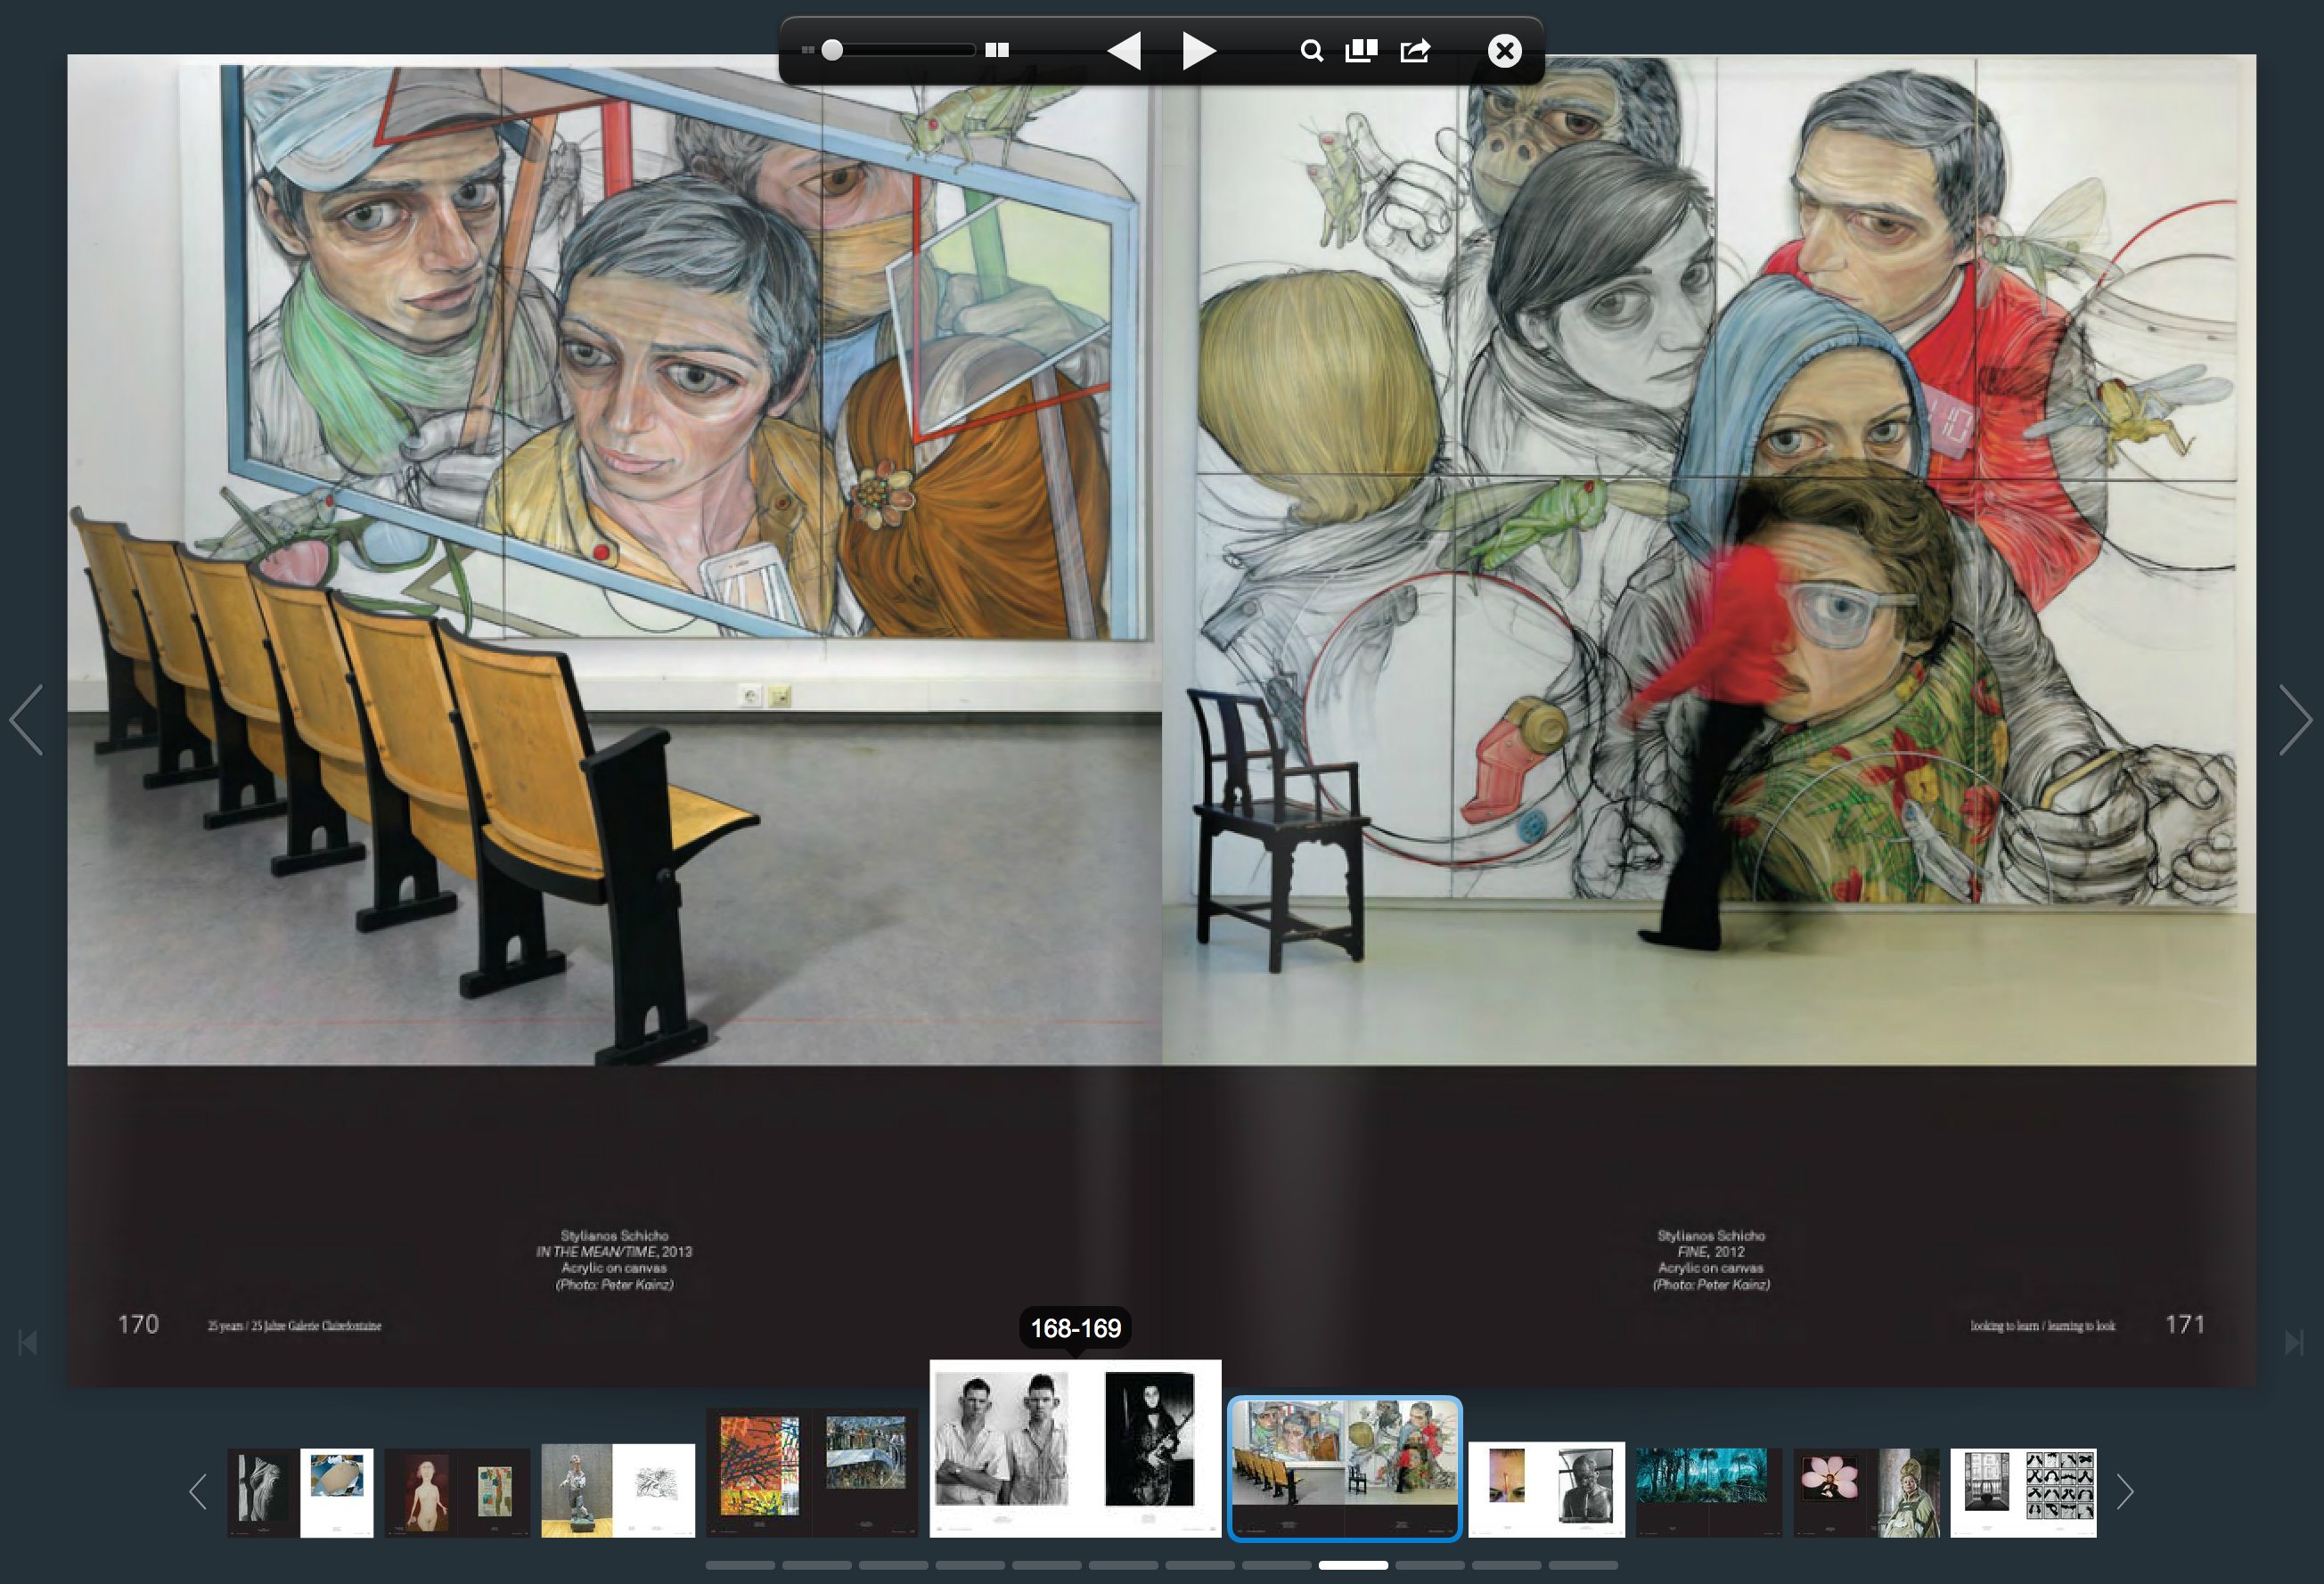Close the viewer with the X button
The width and height of the screenshot is (2324, 1584).
click(1504, 51)
